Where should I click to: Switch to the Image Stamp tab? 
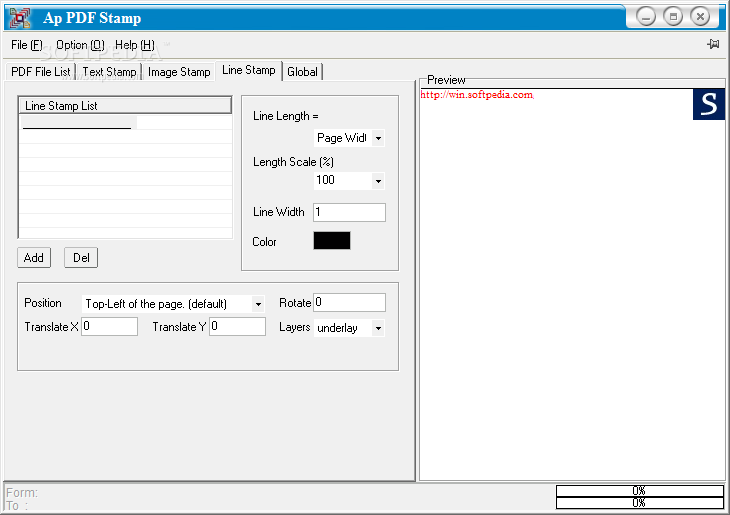tap(179, 72)
